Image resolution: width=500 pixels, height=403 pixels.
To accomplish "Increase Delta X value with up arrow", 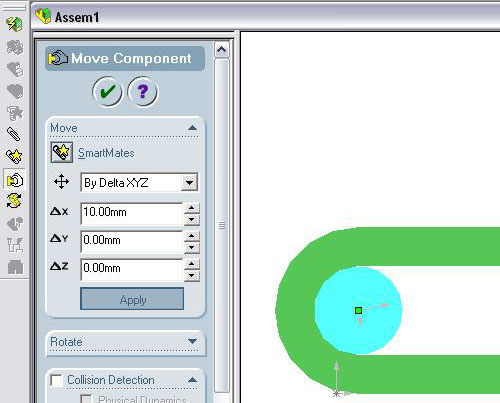I will [191, 208].
